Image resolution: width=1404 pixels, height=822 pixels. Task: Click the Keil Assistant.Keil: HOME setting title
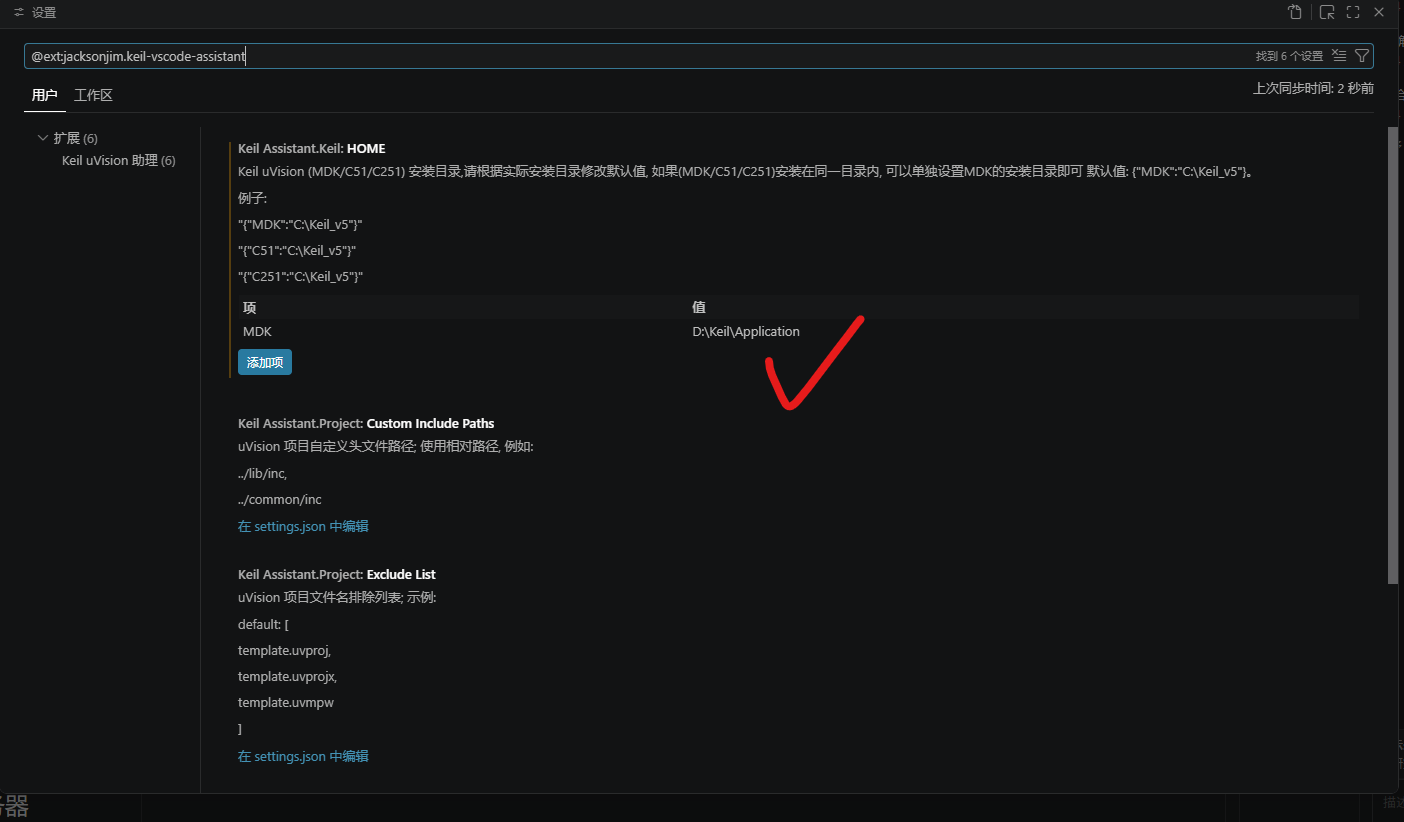pos(312,148)
